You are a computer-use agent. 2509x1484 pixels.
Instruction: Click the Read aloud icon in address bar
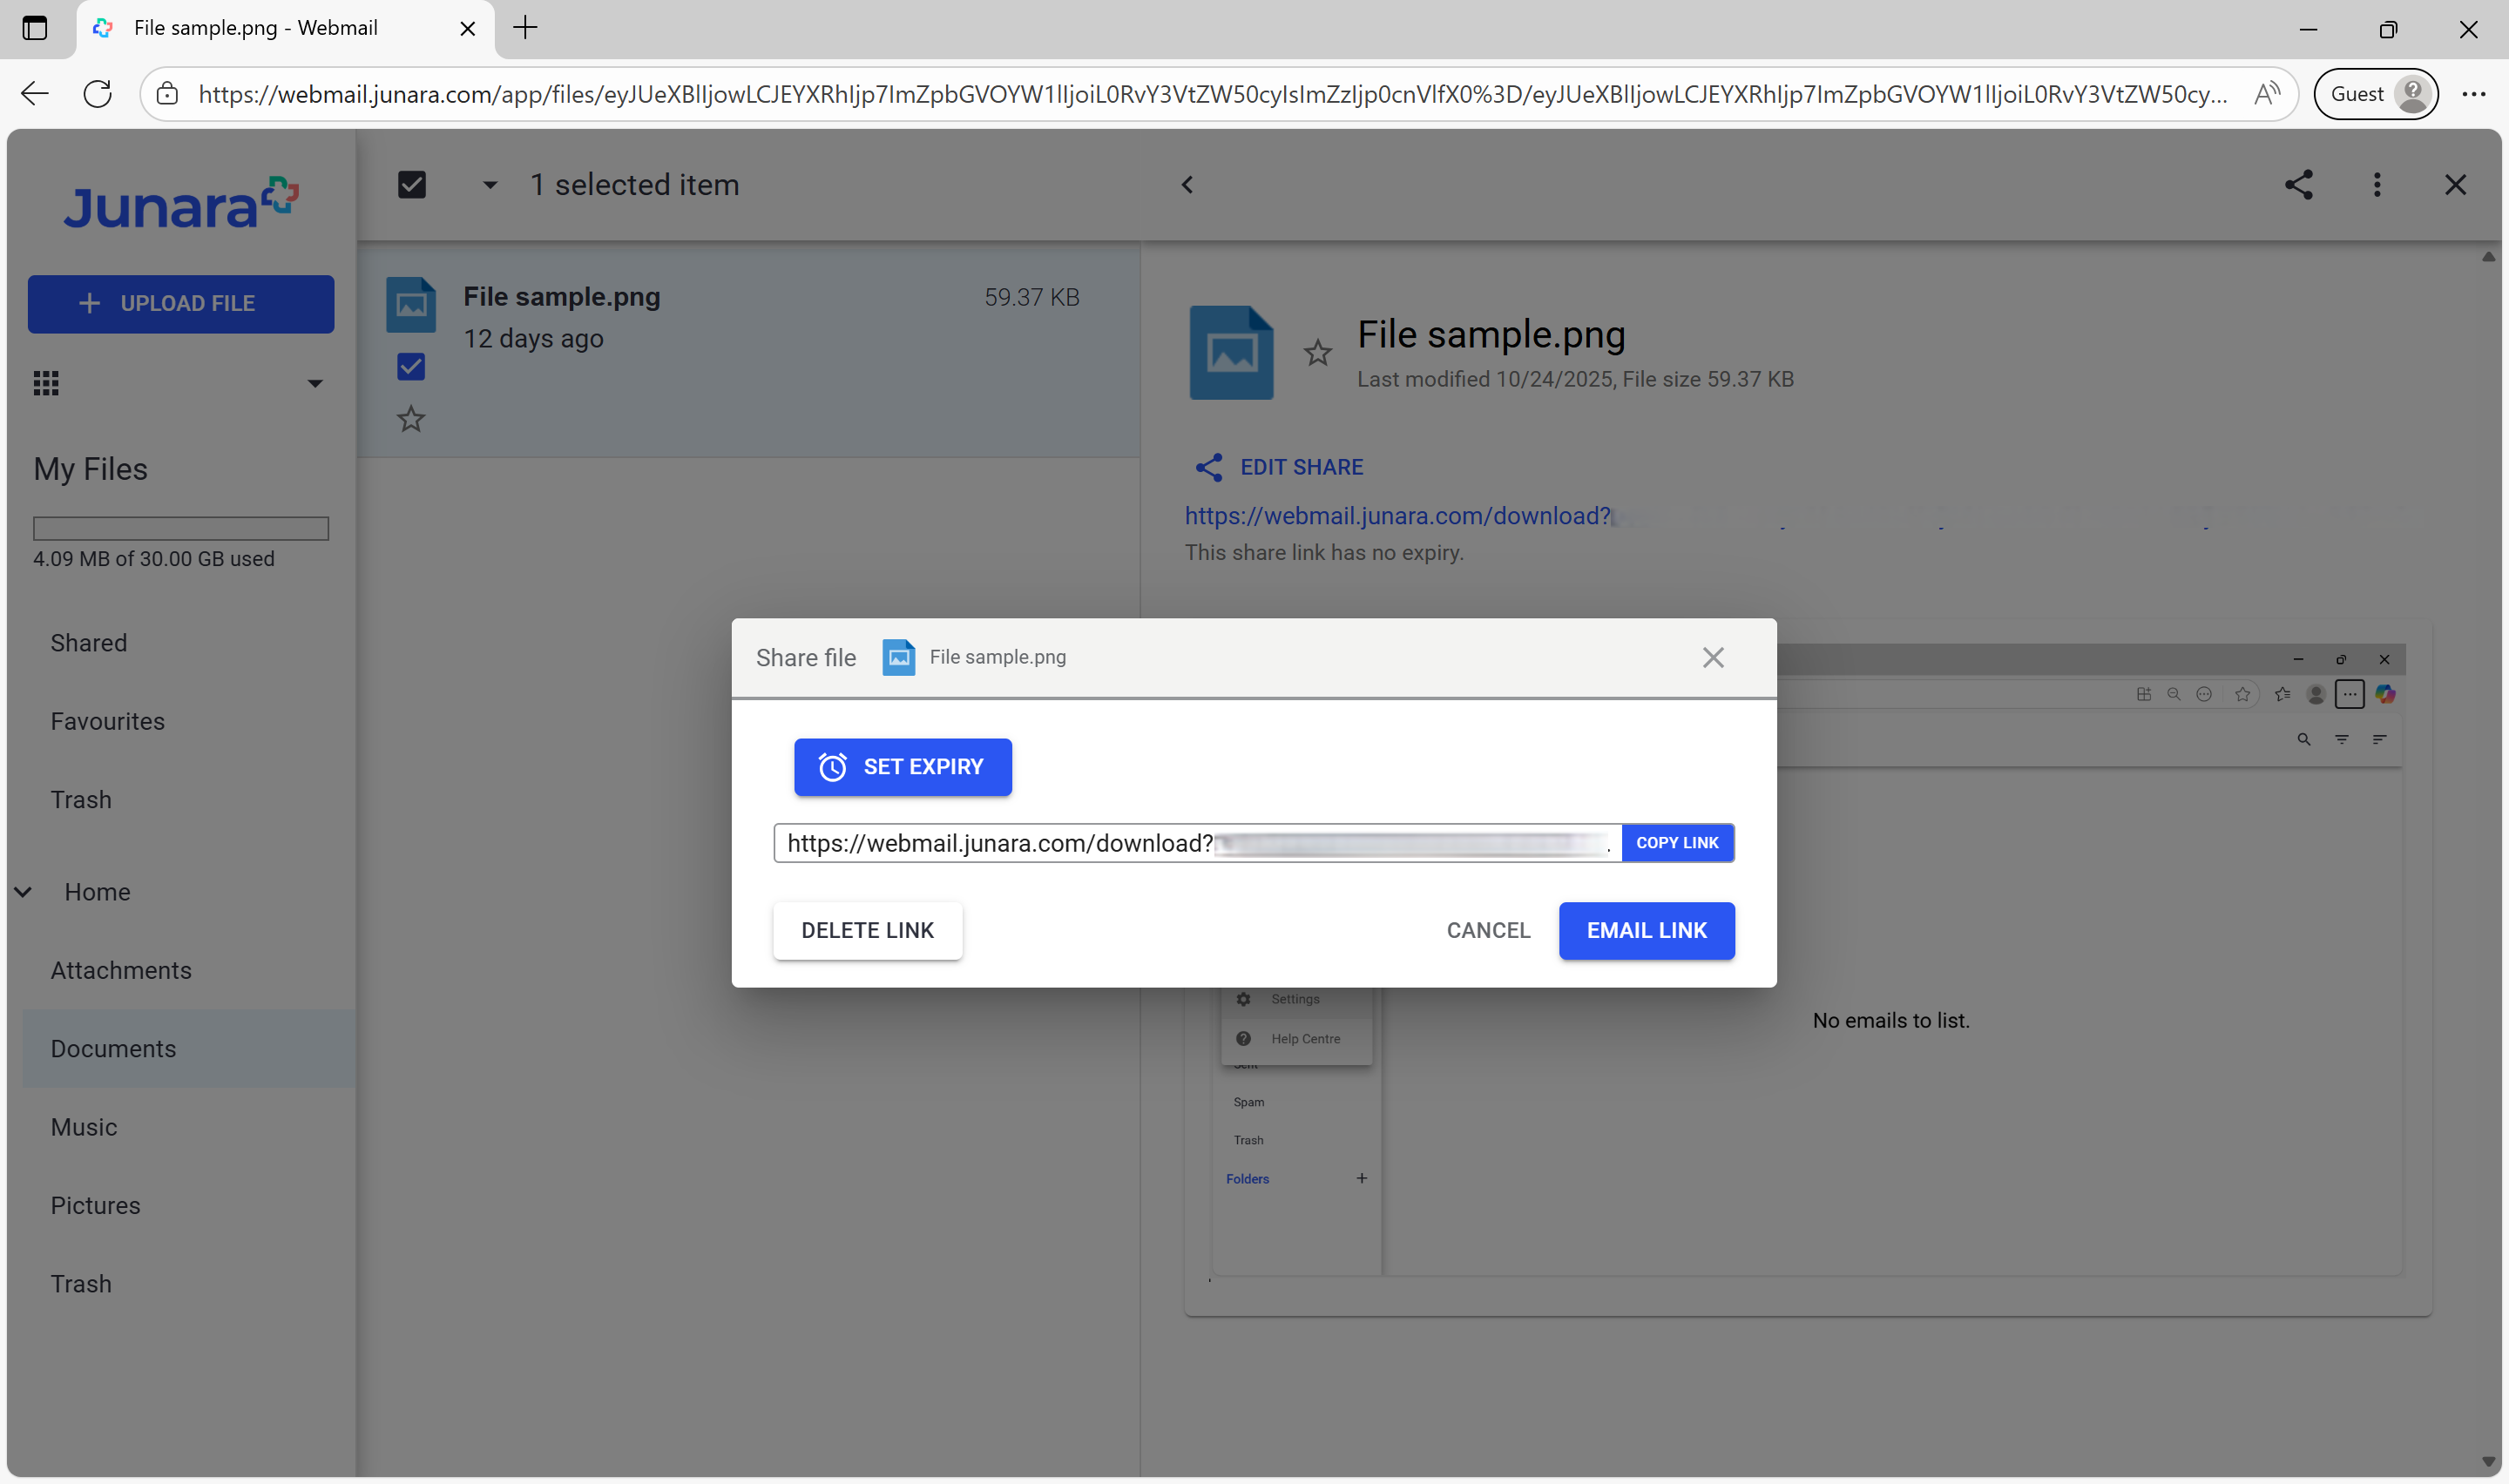click(2267, 94)
